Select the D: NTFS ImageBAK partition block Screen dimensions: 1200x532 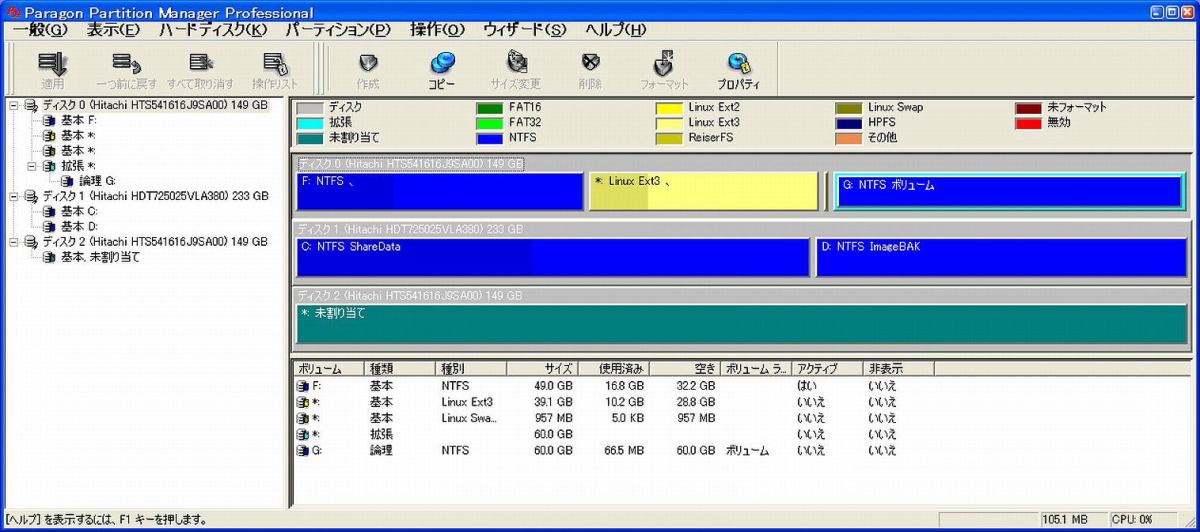point(1001,258)
